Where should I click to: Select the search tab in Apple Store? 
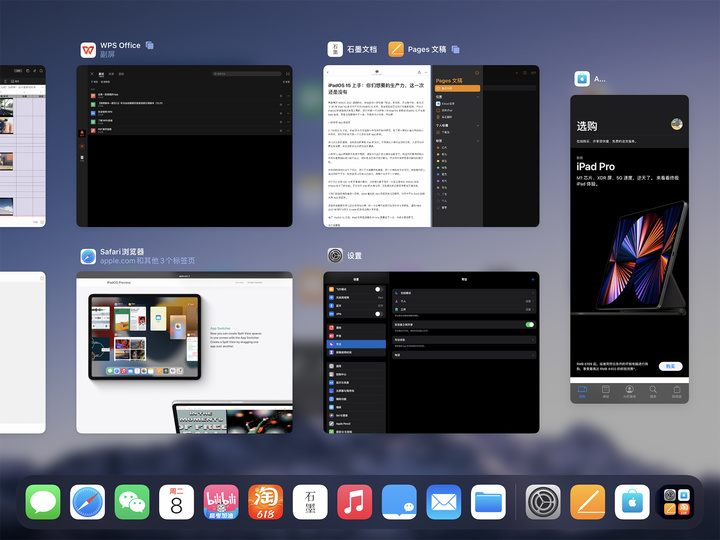coord(653,390)
